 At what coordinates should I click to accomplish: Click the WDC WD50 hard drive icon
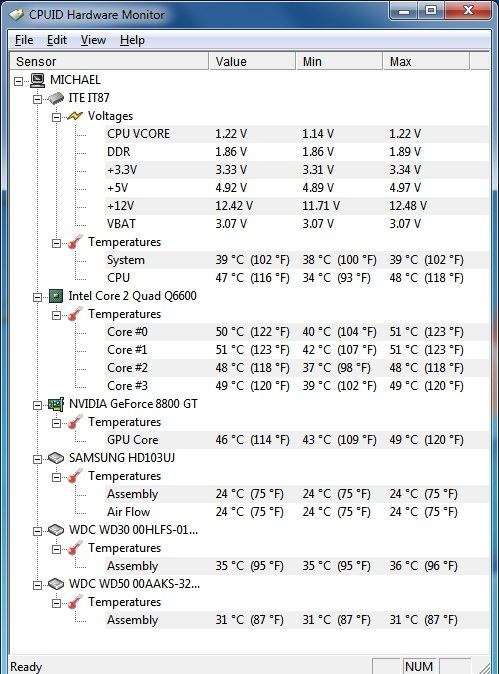pos(56,584)
